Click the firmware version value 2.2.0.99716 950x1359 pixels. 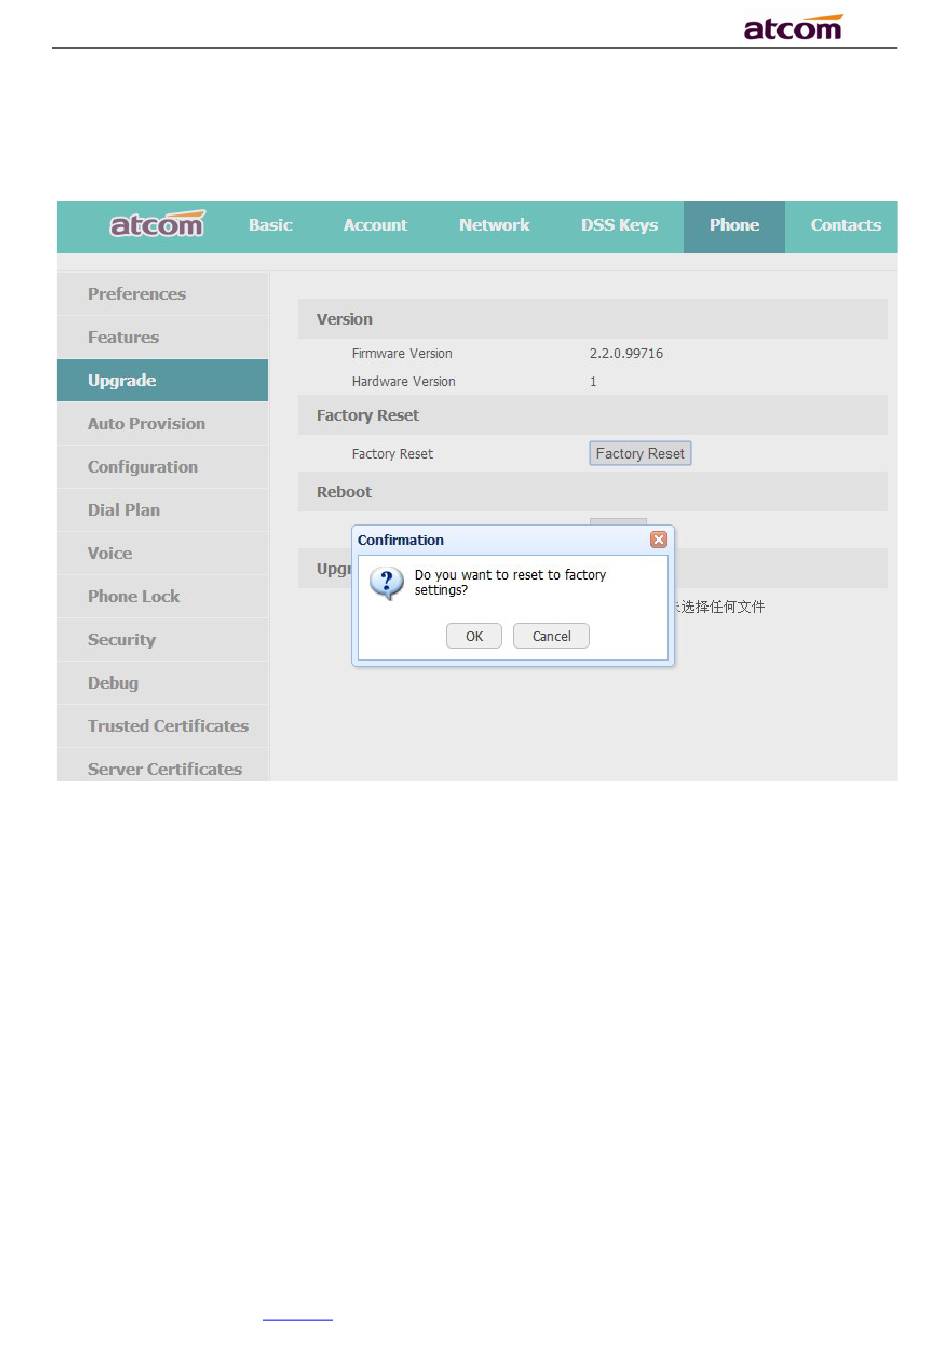pyautogui.click(x=626, y=353)
